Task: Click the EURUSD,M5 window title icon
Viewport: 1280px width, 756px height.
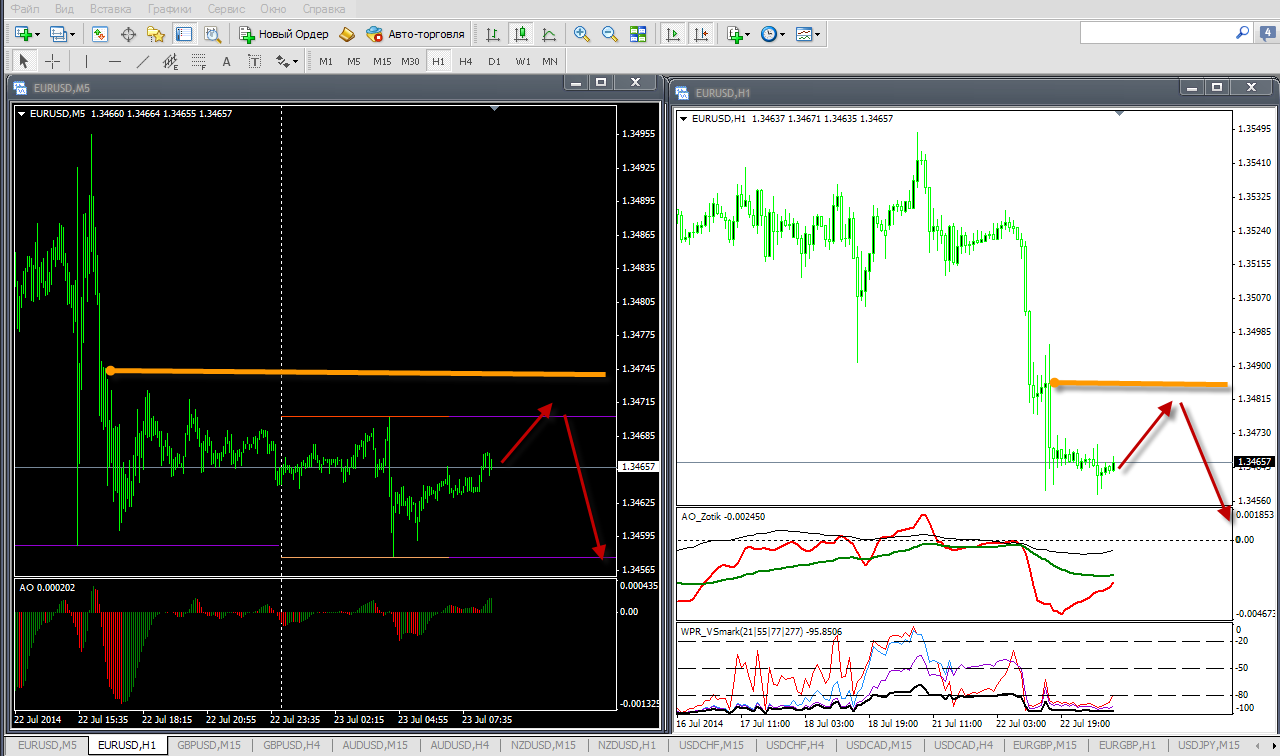Action: tap(19, 88)
